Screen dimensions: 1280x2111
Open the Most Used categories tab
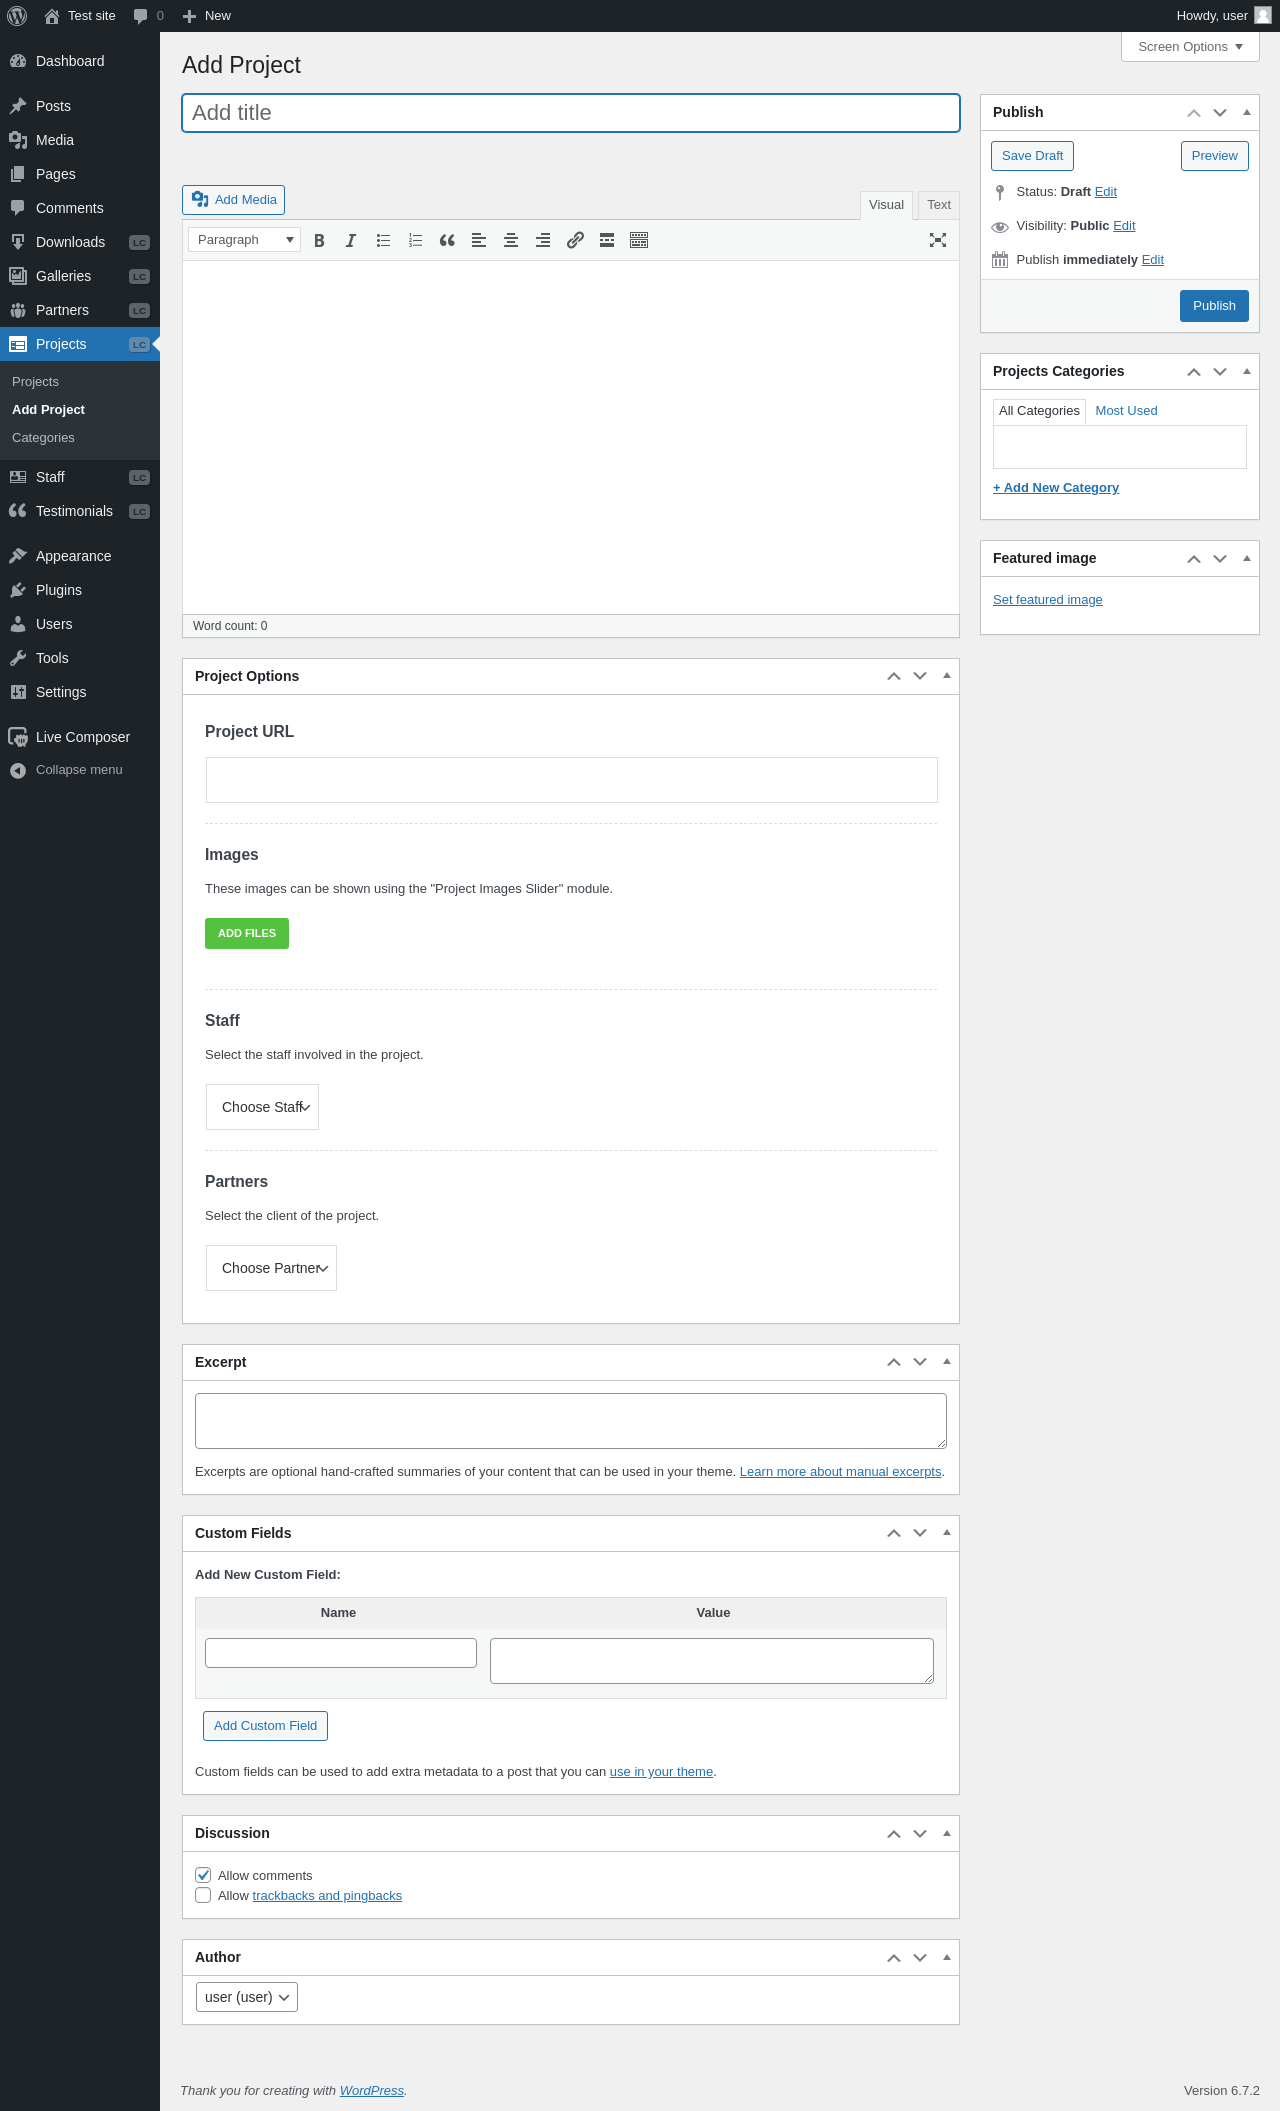pyautogui.click(x=1126, y=411)
